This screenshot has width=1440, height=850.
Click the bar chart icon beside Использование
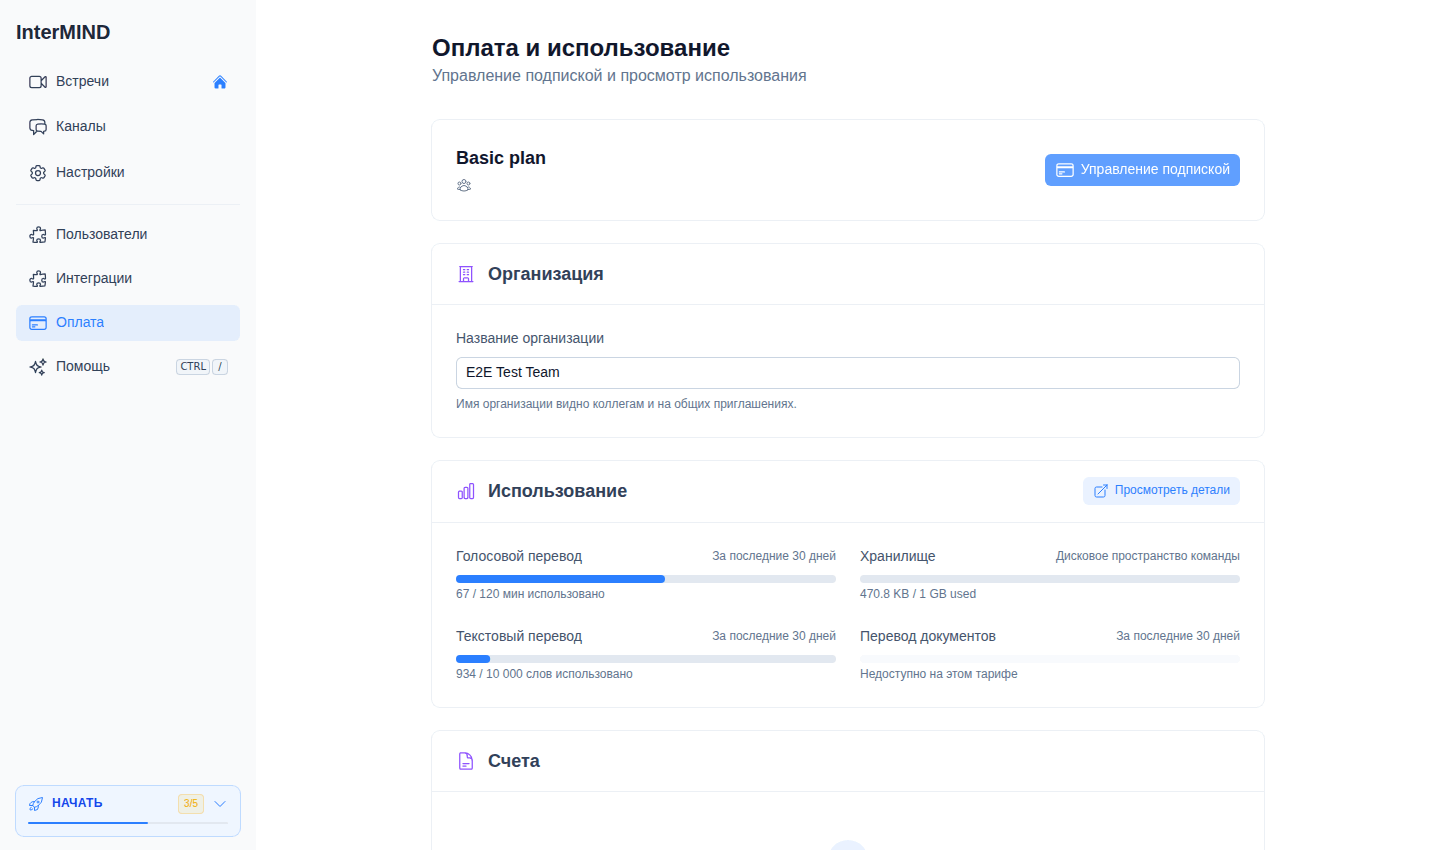(x=466, y=491)
